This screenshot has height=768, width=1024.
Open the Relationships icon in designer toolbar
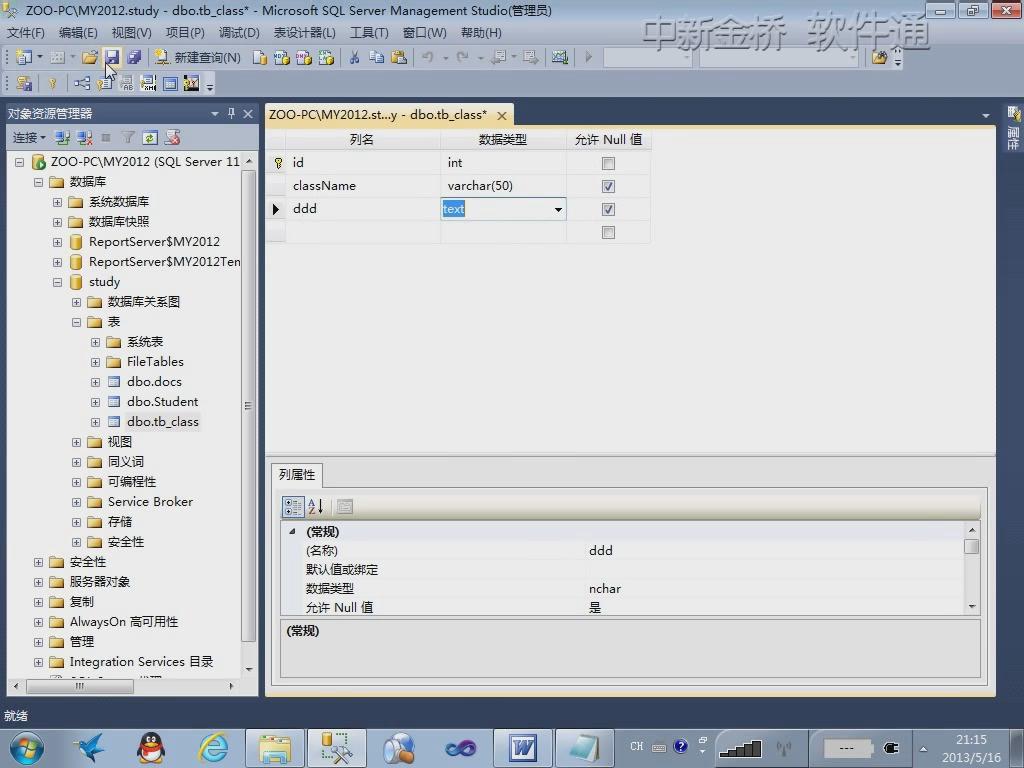pos(82,84)
